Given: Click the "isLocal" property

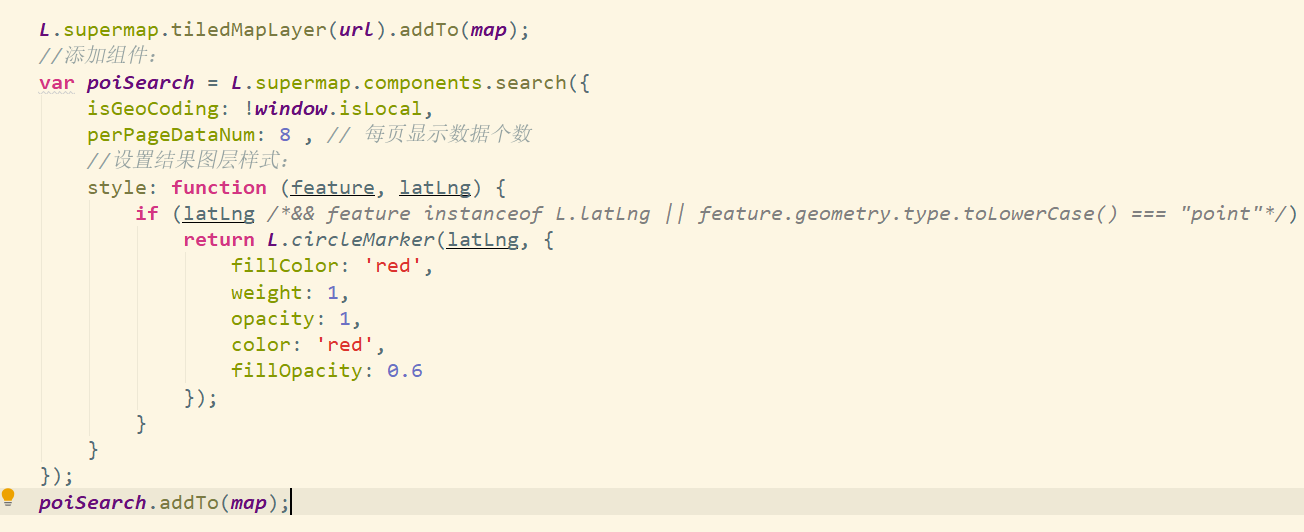Looking at the screenshot, I should coord(381,108).
